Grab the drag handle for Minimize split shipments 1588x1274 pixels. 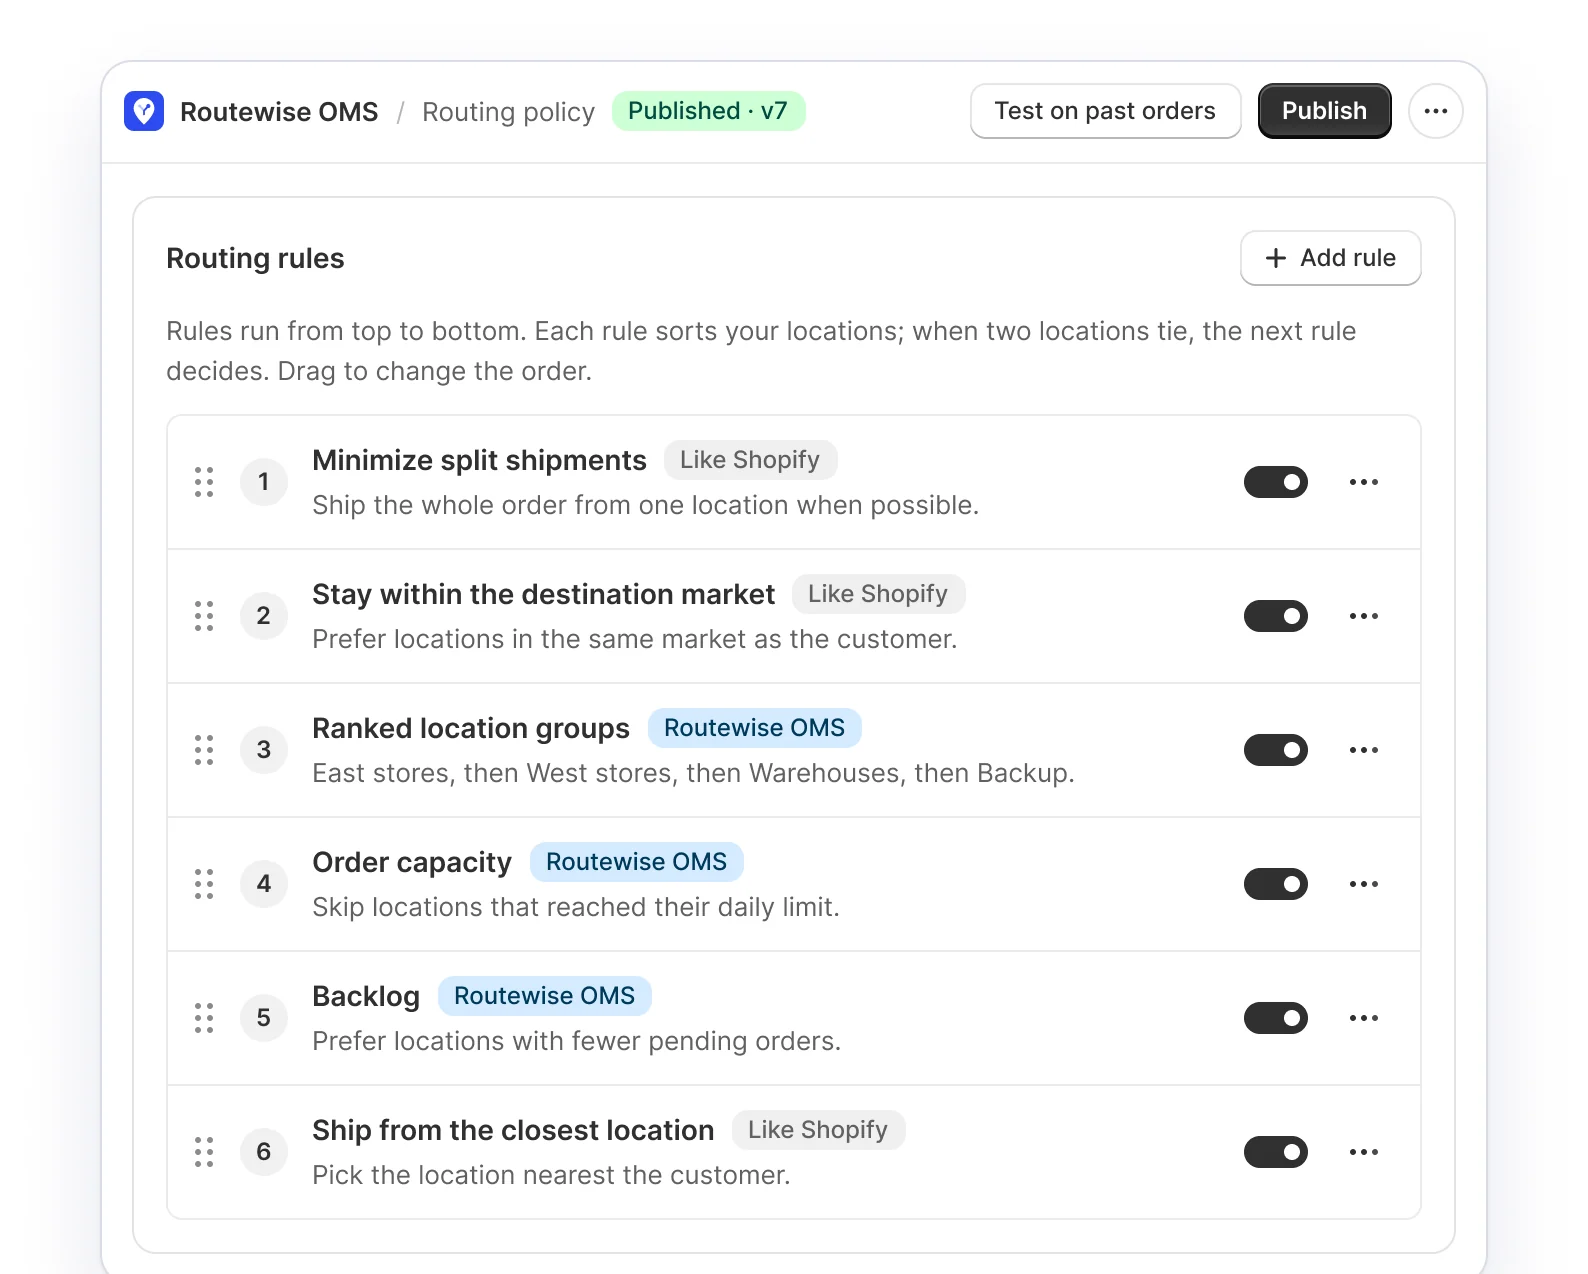pyautogui.click(x=204, y=482)
